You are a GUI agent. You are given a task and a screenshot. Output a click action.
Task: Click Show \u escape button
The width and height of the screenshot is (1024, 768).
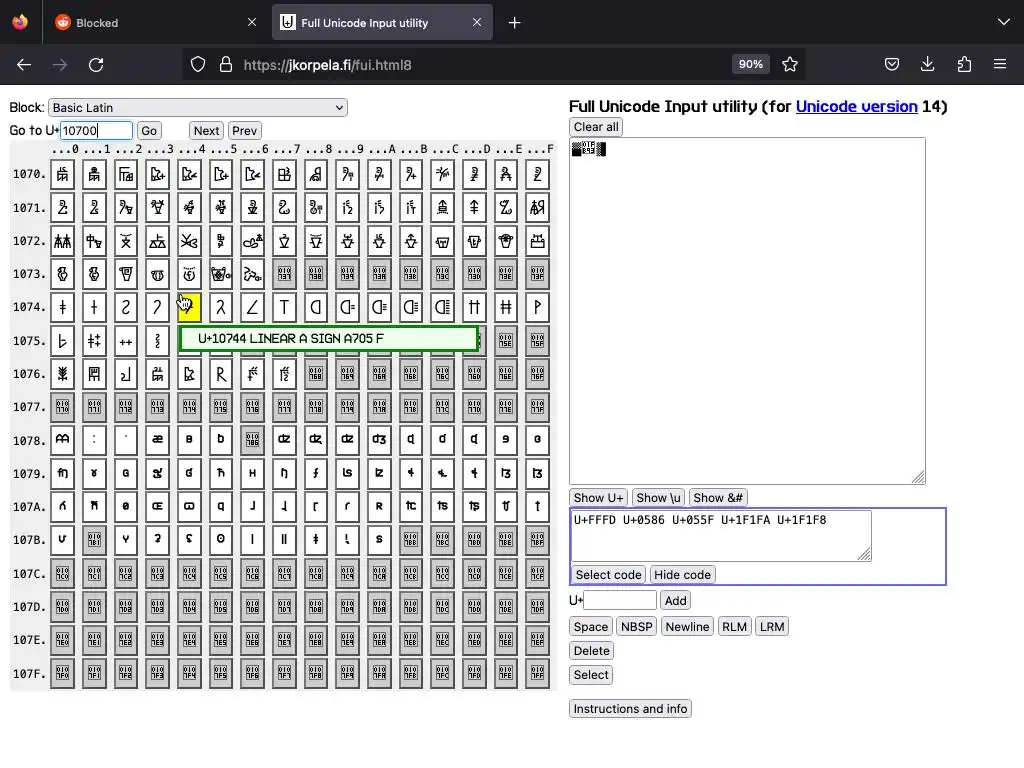tap(658, 498)
